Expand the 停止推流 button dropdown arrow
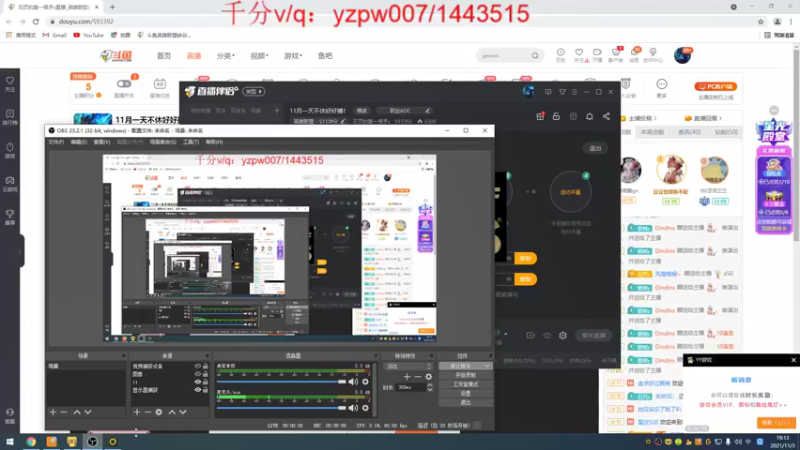The width and height of the screenshot is (800, 450). coord(487,366)
